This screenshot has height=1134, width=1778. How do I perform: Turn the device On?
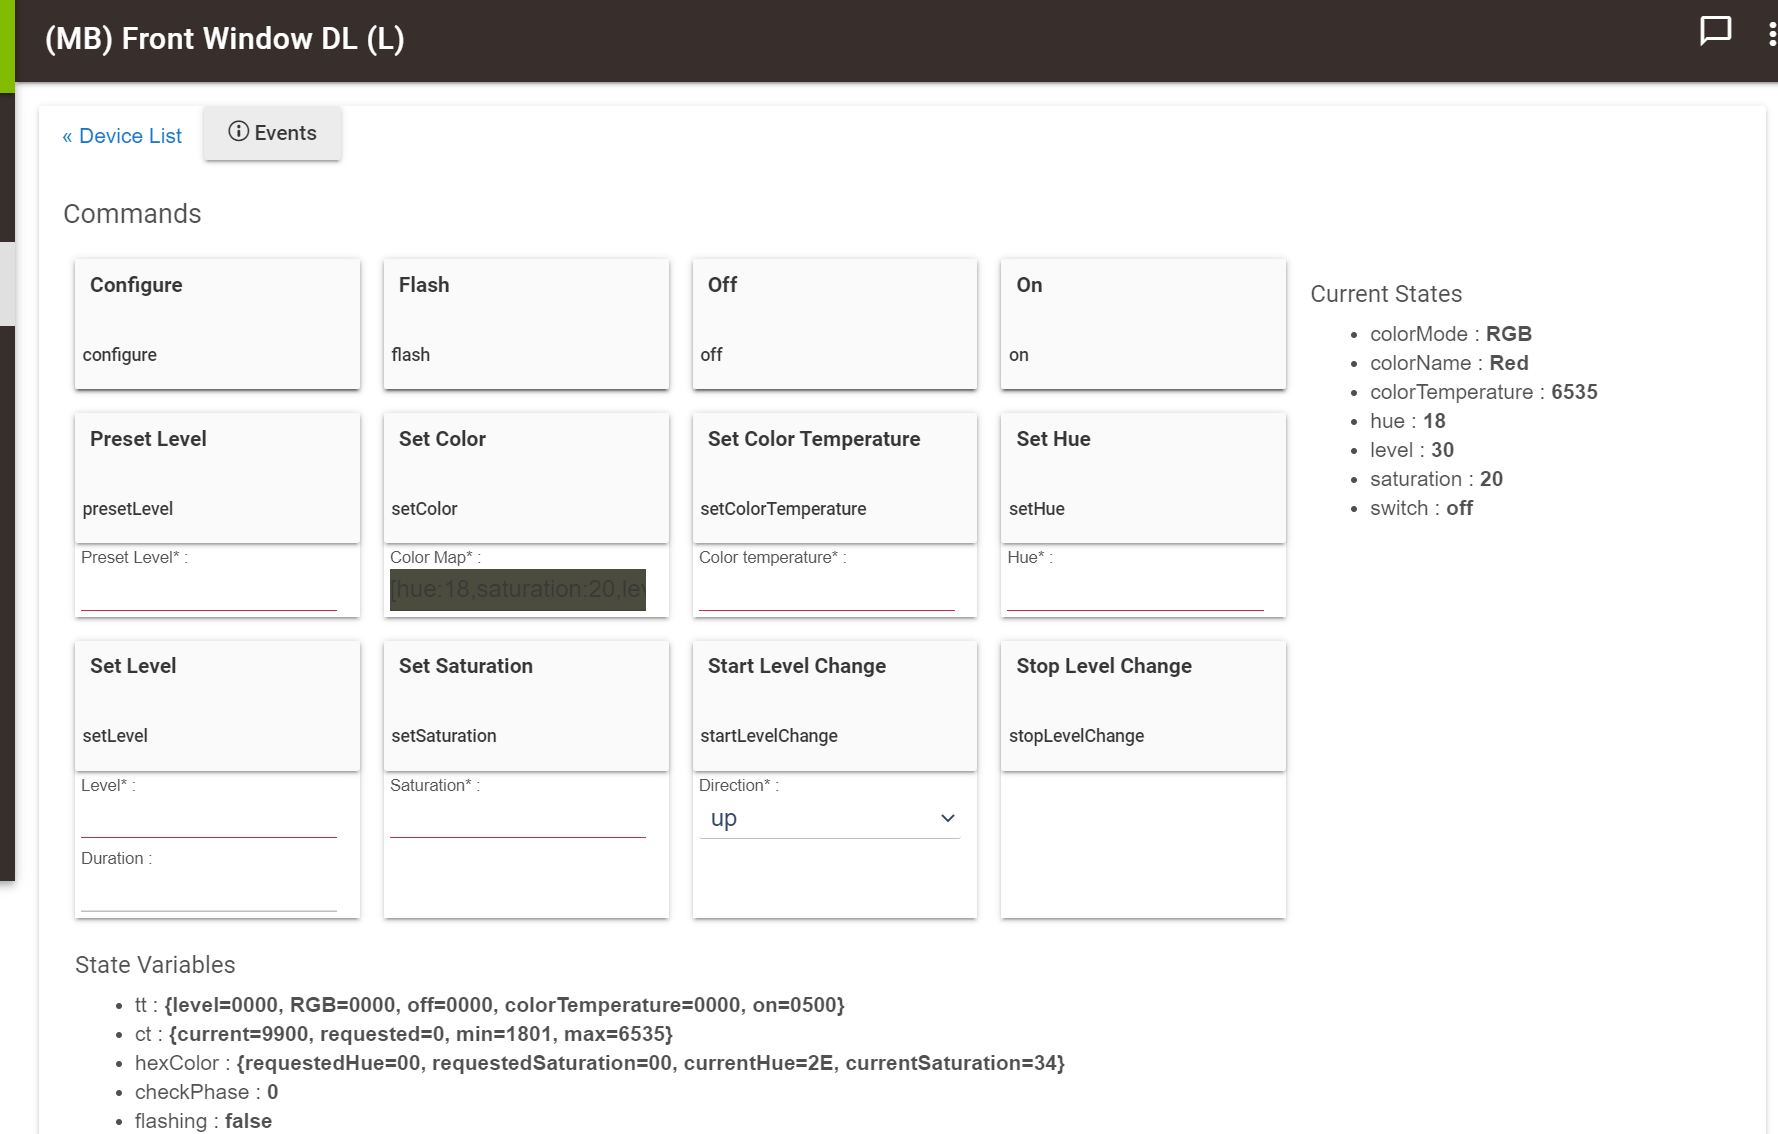[1143, 324]
